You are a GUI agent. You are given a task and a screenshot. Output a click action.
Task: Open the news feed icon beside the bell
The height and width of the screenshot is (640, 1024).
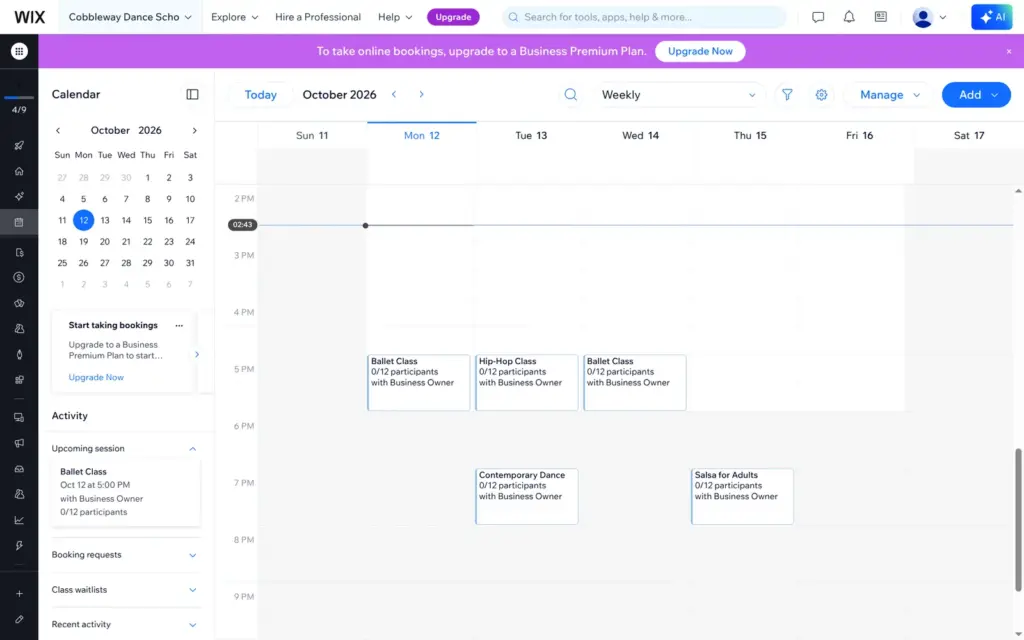point(881,17)
